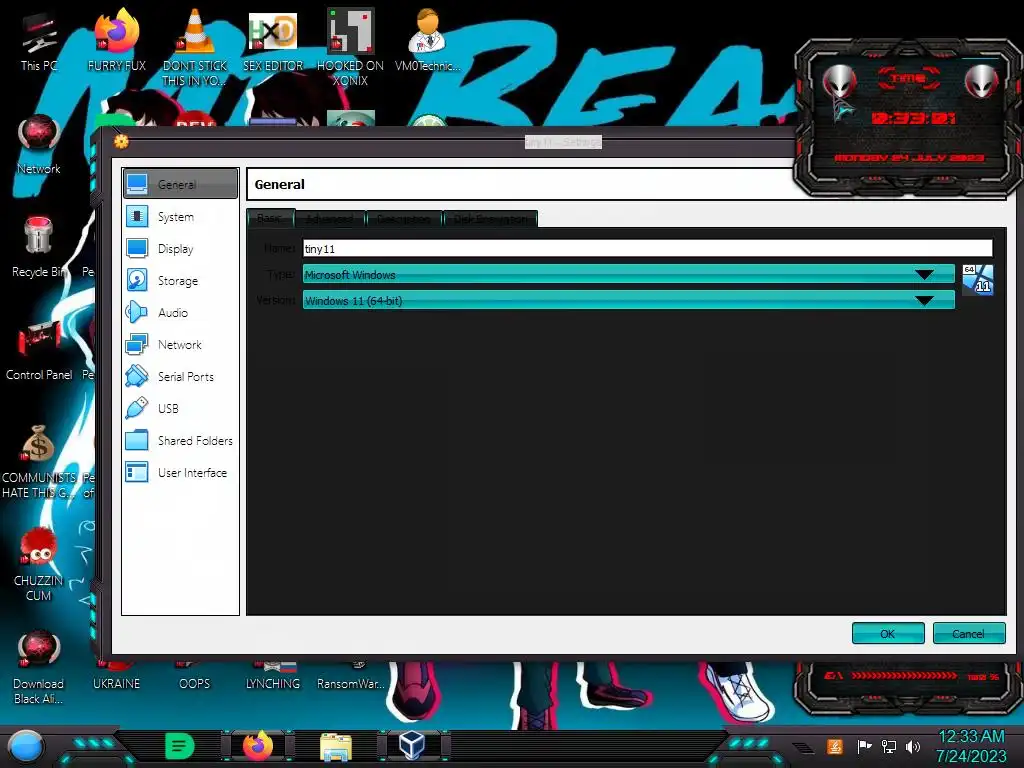Switch to the Basic tab
1024x768 pixels.
271,218
